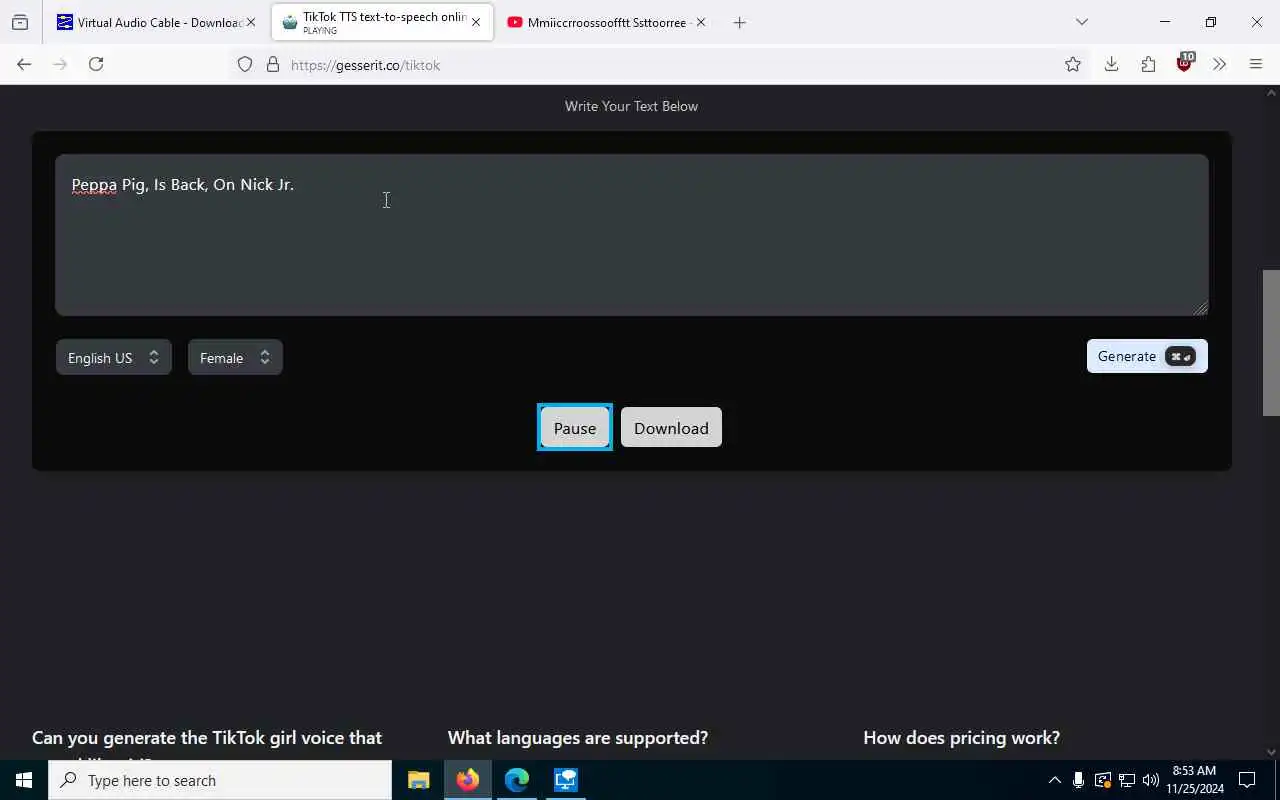Click 'How does pricing work?' heading
Image resolution: width=1280 pixels, height=800 pixels.
(x=961, y=738)
